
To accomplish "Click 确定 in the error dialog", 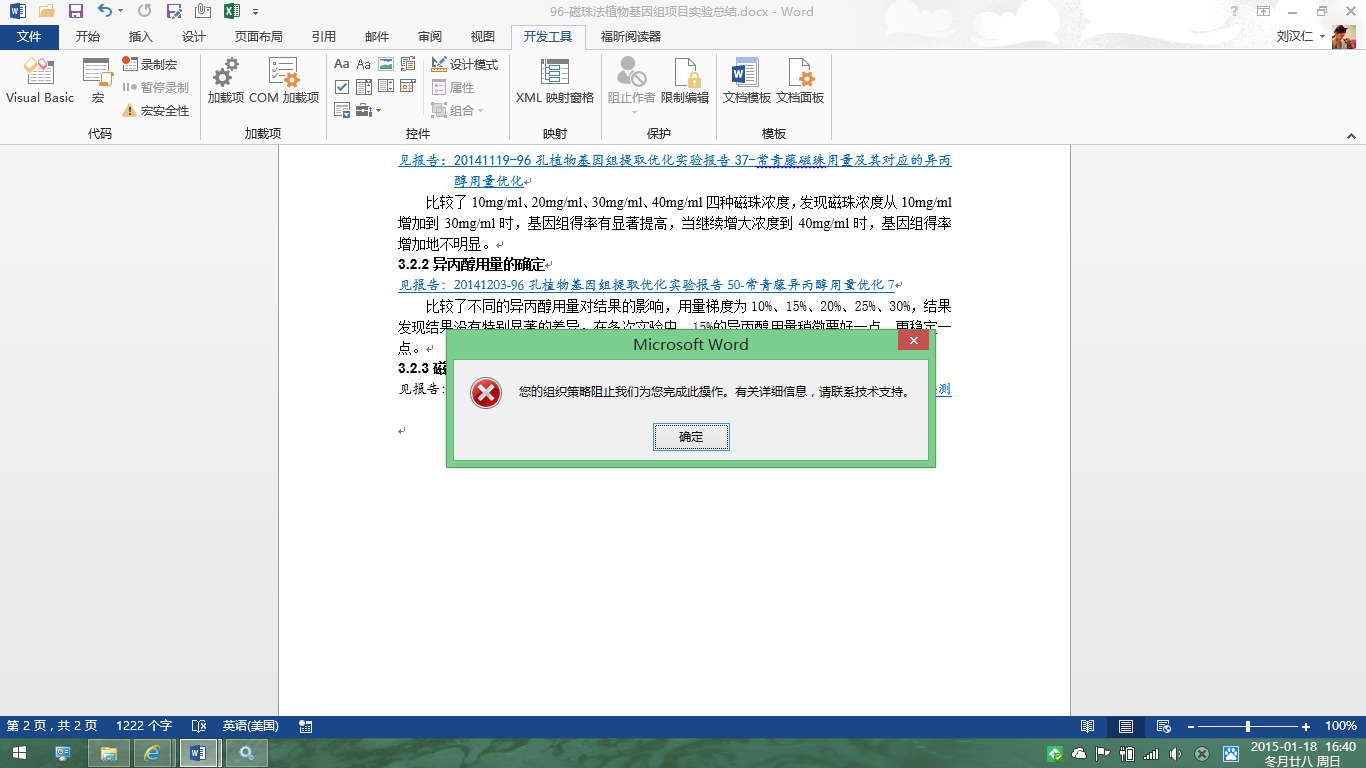I will (x=691, y=437).
